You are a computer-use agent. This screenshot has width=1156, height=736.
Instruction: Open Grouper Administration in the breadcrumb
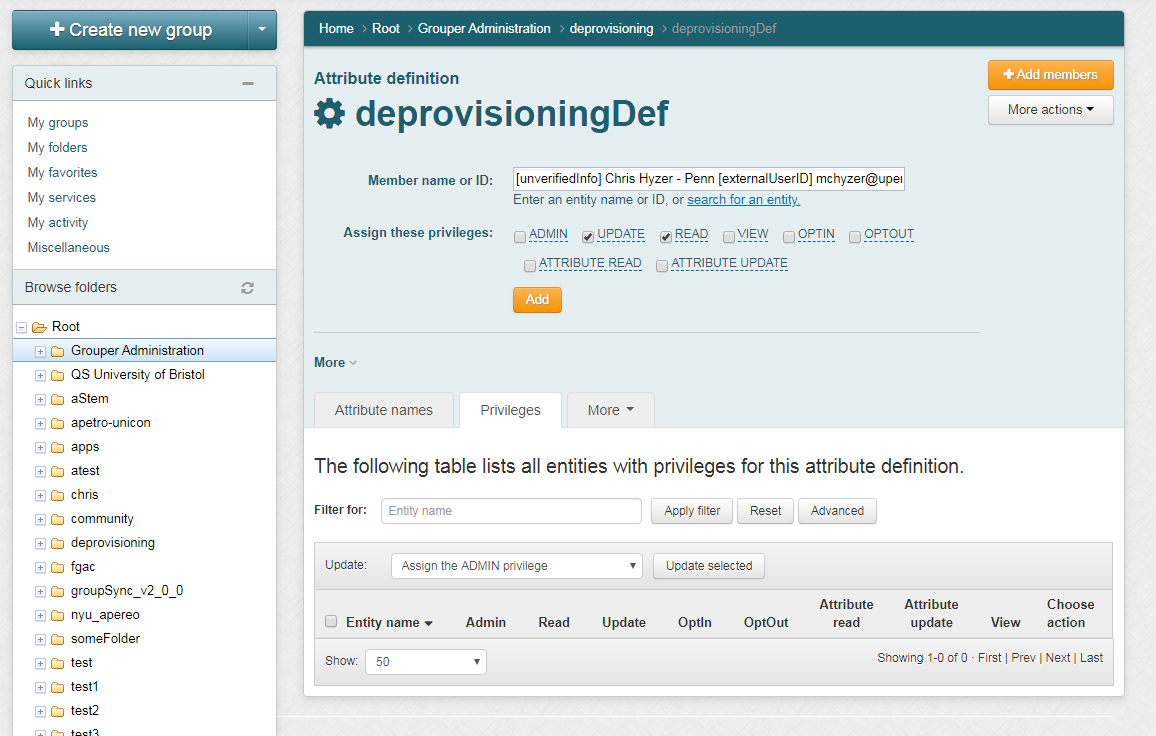pyautogui.click(x=484, y=29)
